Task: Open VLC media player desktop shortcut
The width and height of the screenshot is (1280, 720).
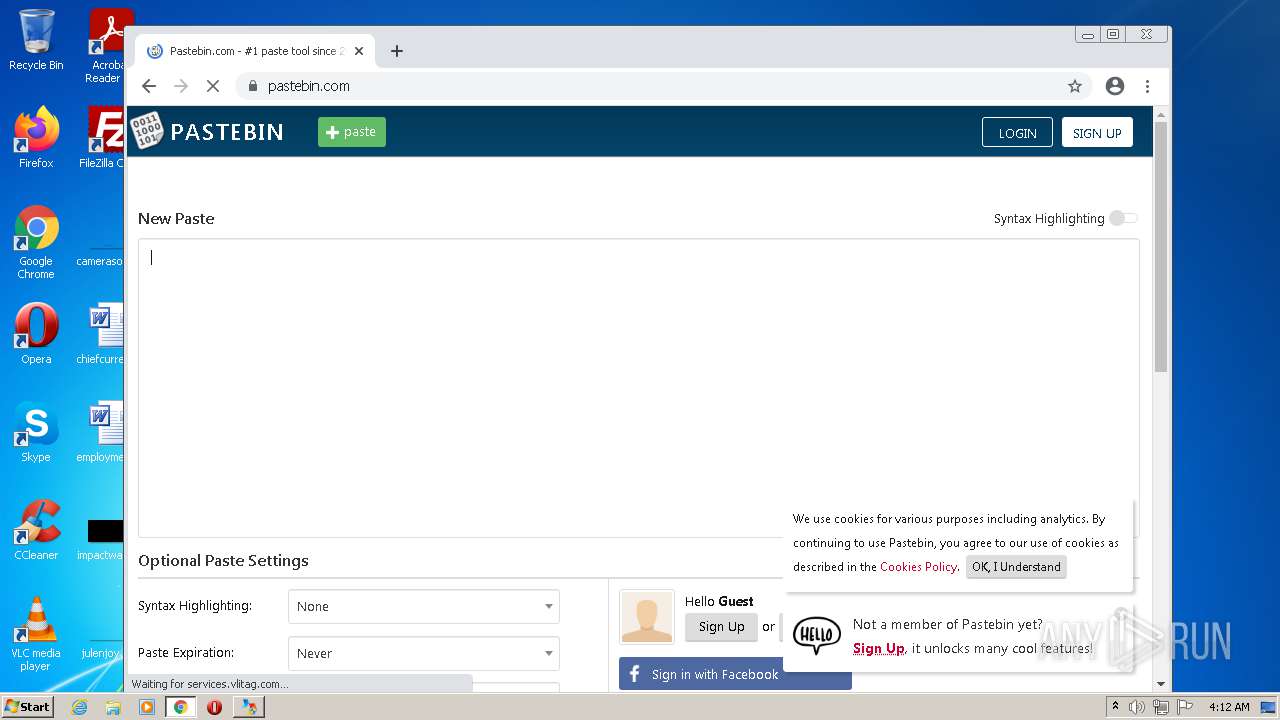Action: 36,634
